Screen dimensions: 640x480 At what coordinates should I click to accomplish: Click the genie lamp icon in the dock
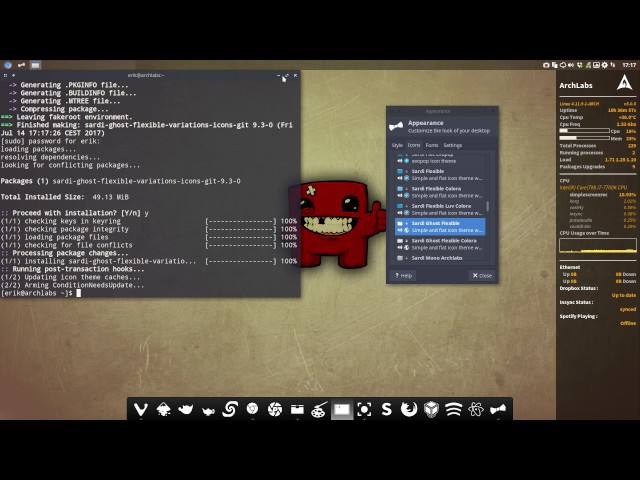click(208, 410)
